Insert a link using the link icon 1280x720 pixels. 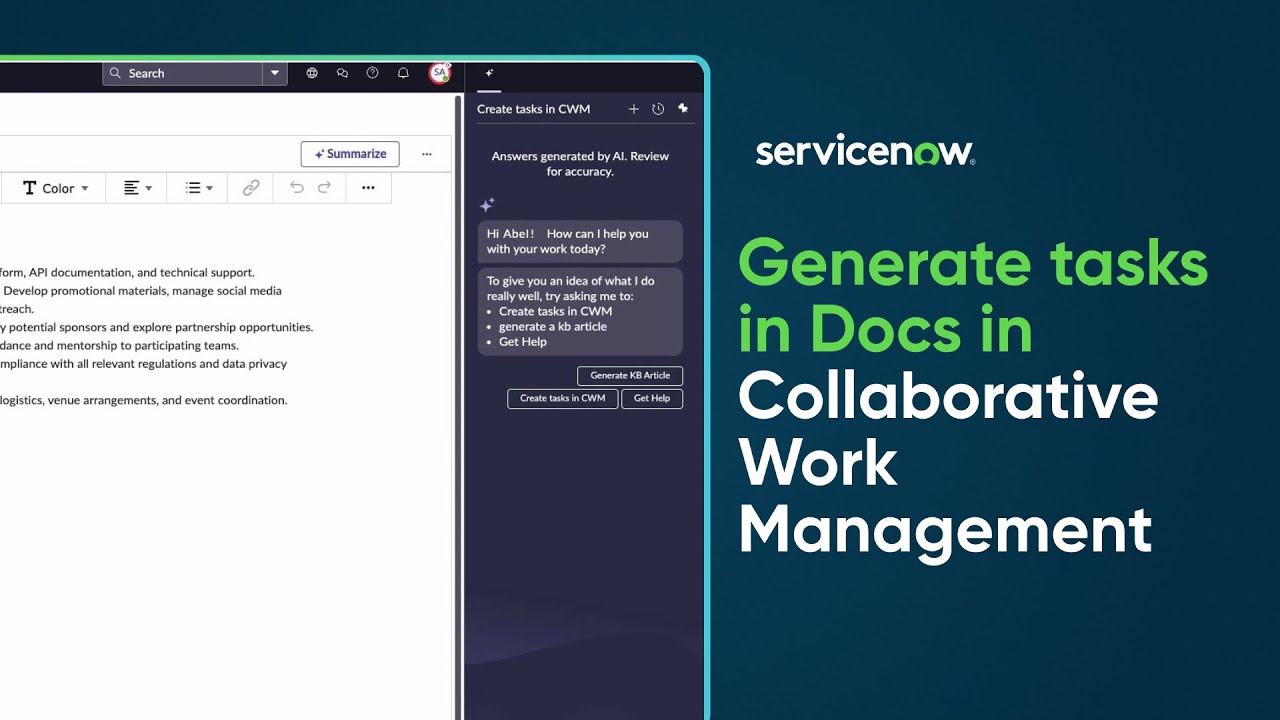[x=249, y=188]
